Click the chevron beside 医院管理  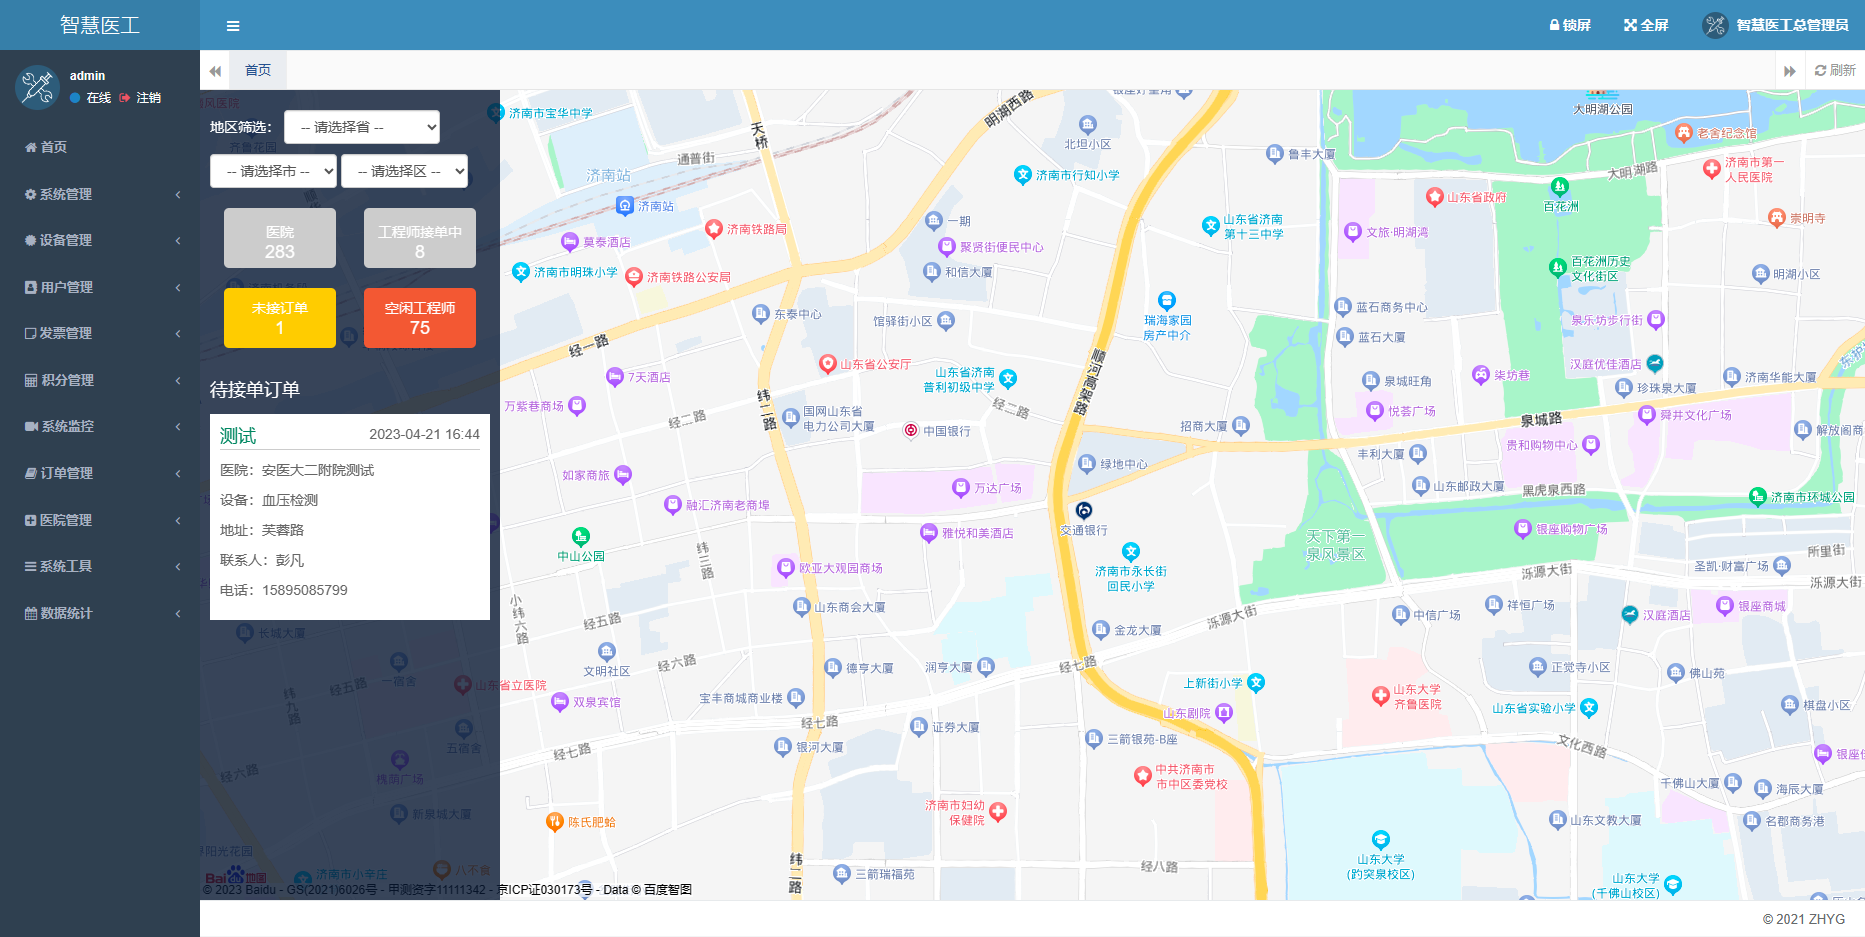click(178, 520)
